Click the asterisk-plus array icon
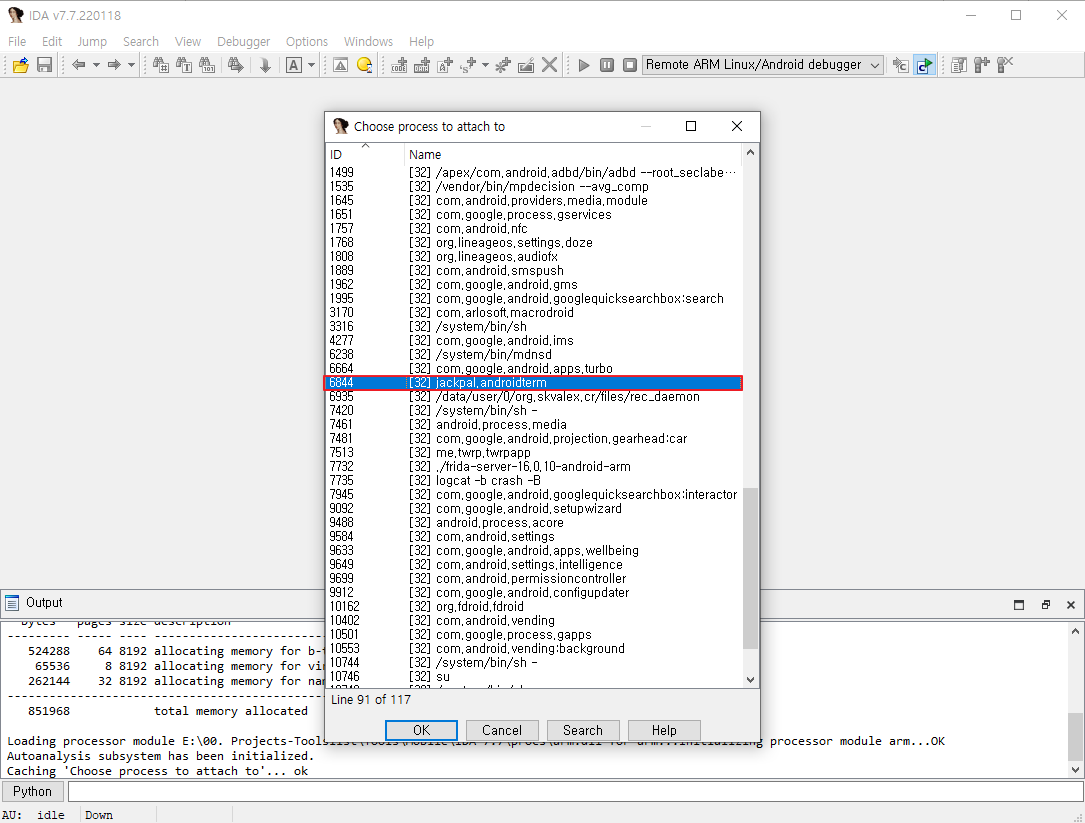Viewport: 1085px width, 823px height. pos(503,65)
